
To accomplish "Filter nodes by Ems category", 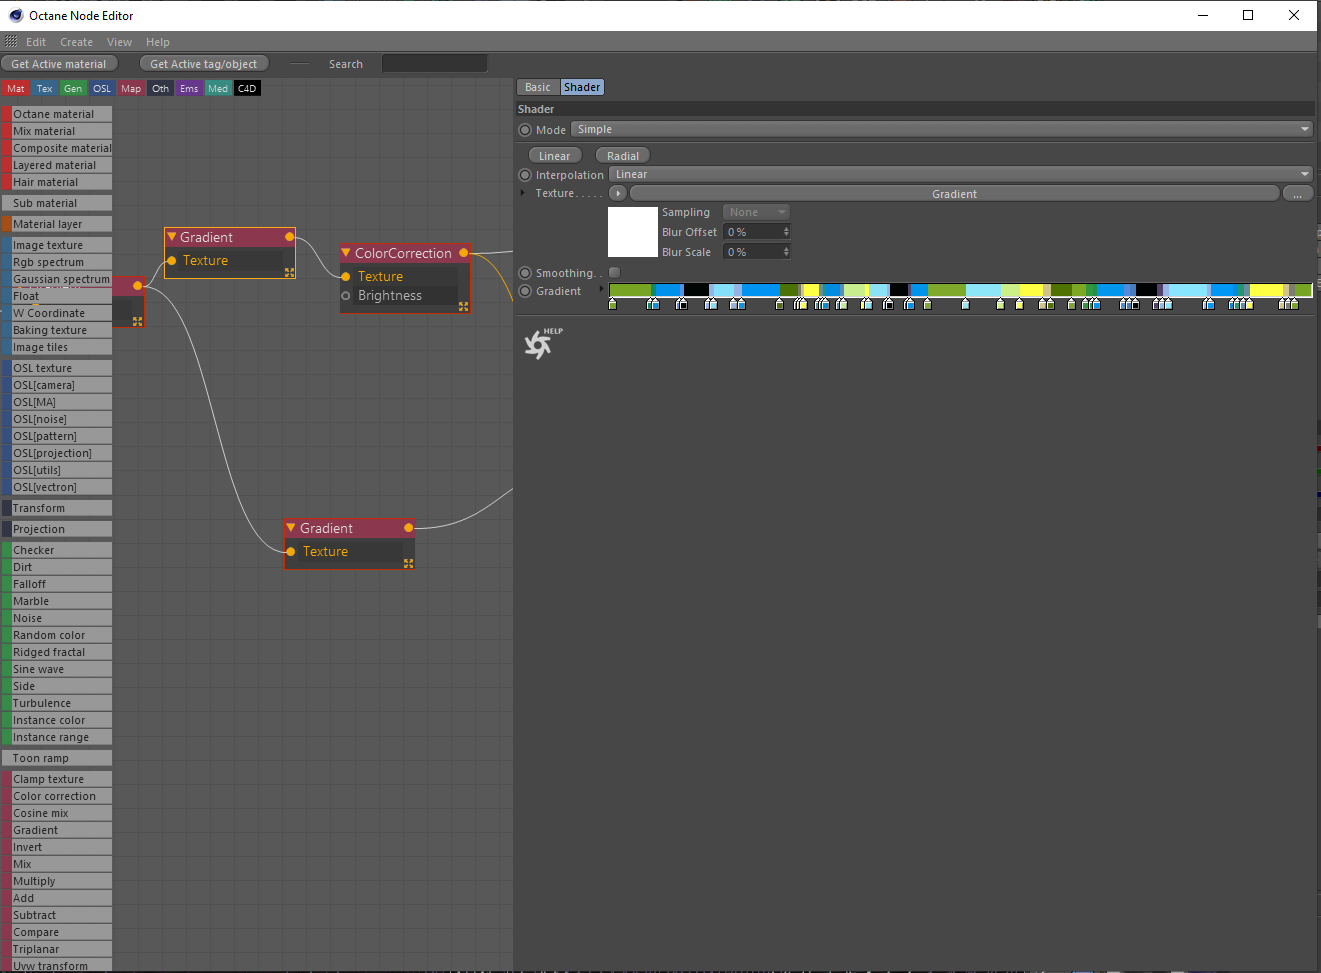I will [189, 89].
